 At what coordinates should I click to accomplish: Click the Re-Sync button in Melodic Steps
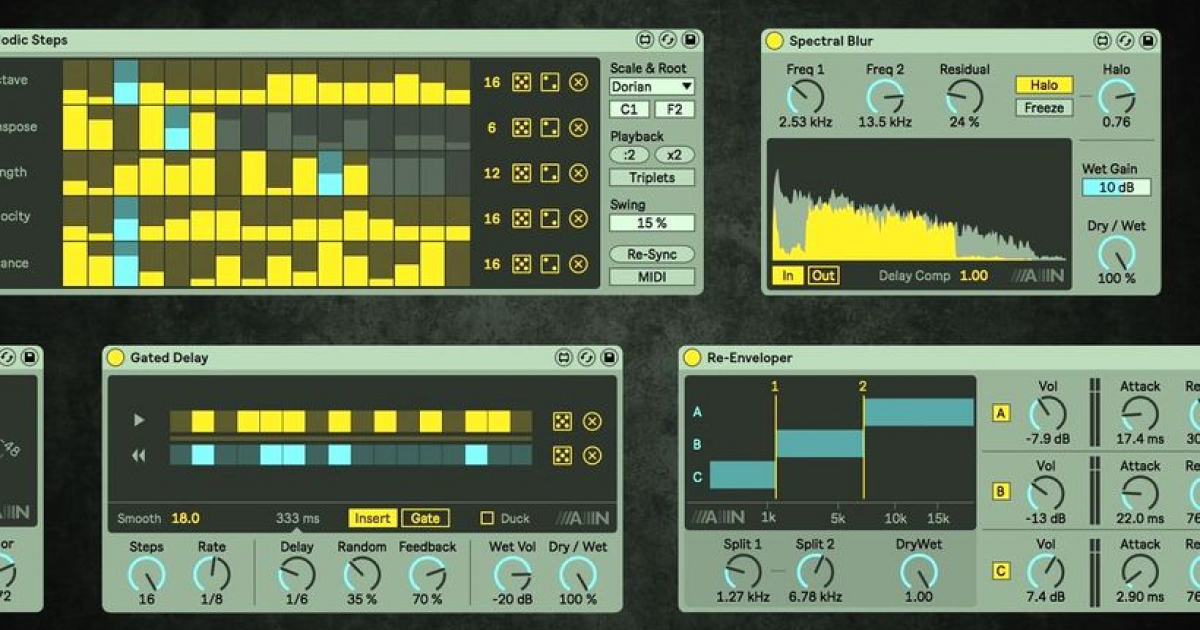[x=651, y=254]
